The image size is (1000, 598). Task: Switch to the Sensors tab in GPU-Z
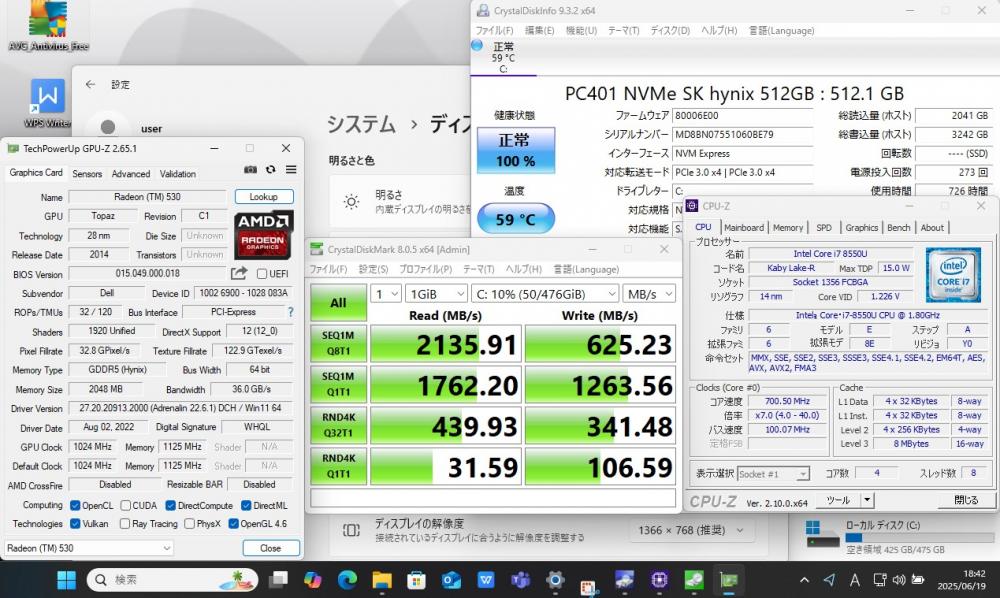[87, 173]
